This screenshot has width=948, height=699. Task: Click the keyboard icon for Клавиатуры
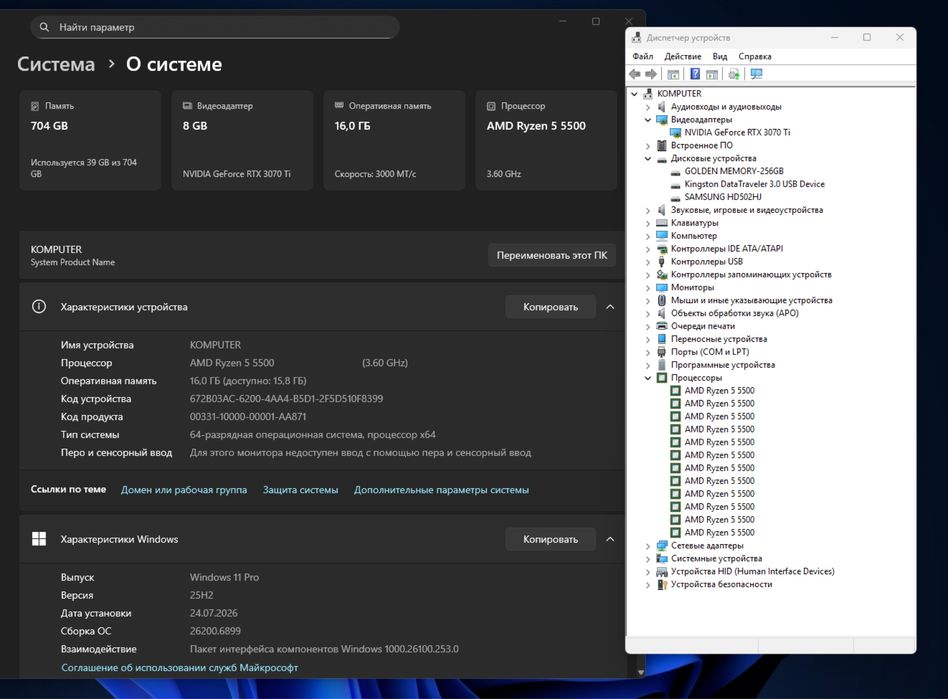pos(661,223)
